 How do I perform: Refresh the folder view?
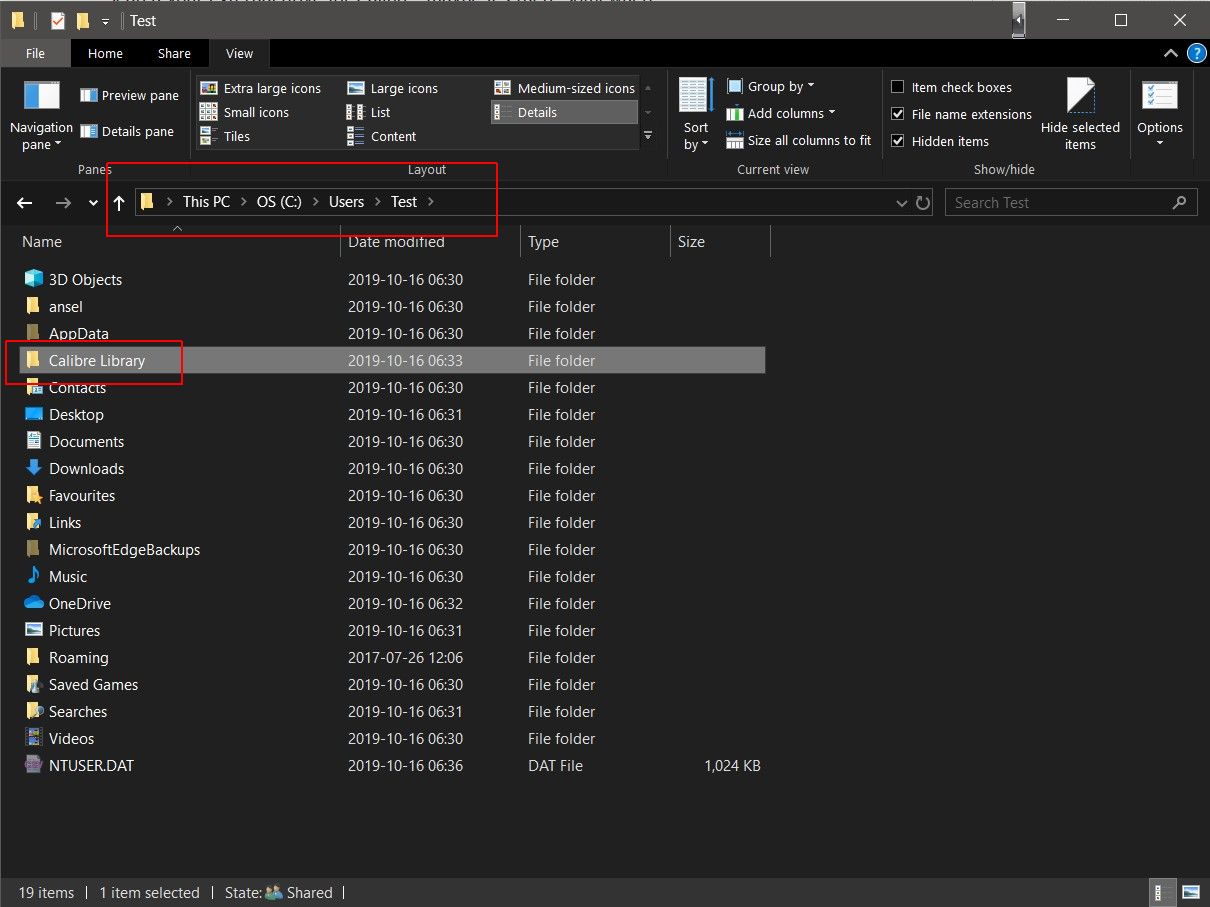(x=923, y=203)
